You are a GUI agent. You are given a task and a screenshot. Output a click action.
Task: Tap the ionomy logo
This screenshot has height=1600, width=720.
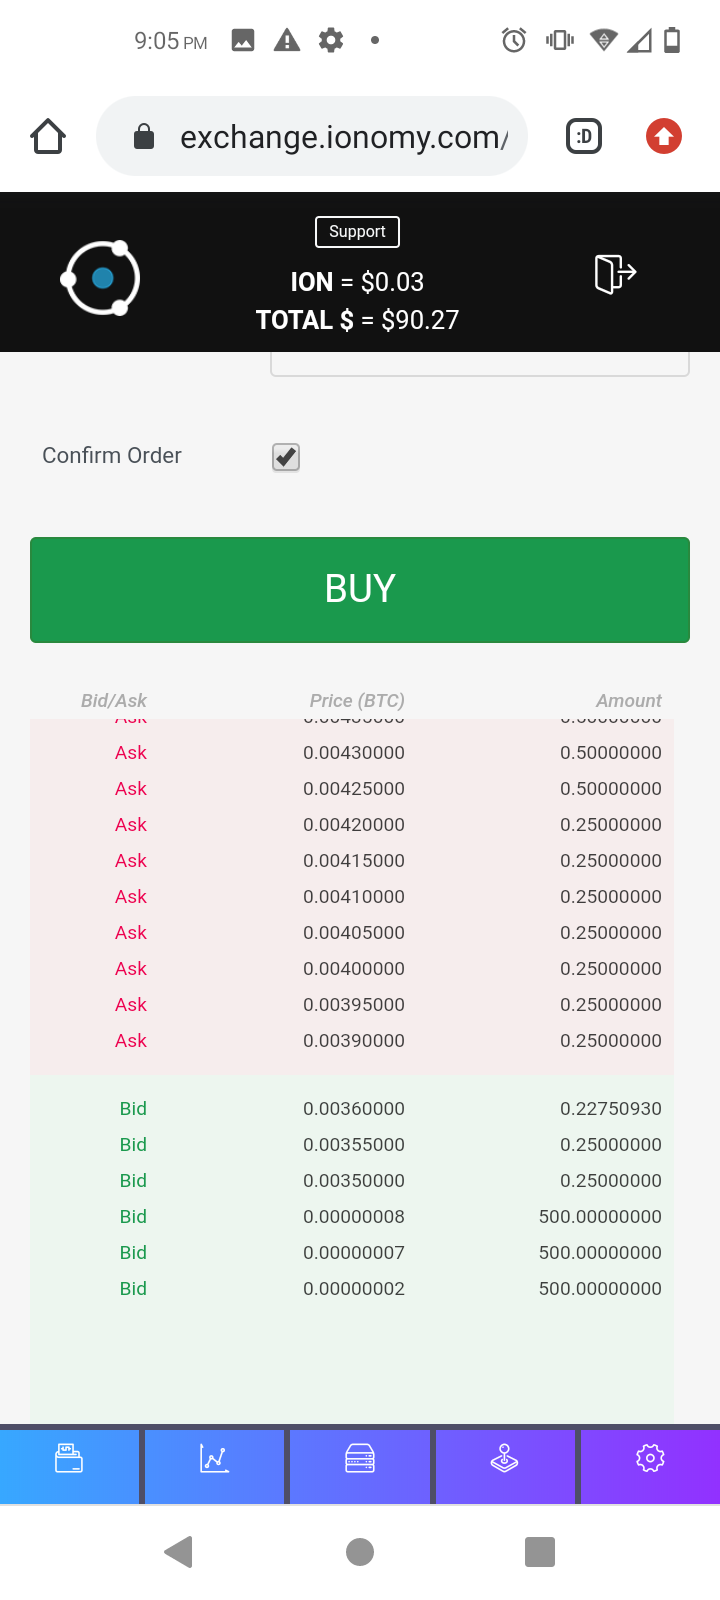pyautogui.click(x=101, y=278)
